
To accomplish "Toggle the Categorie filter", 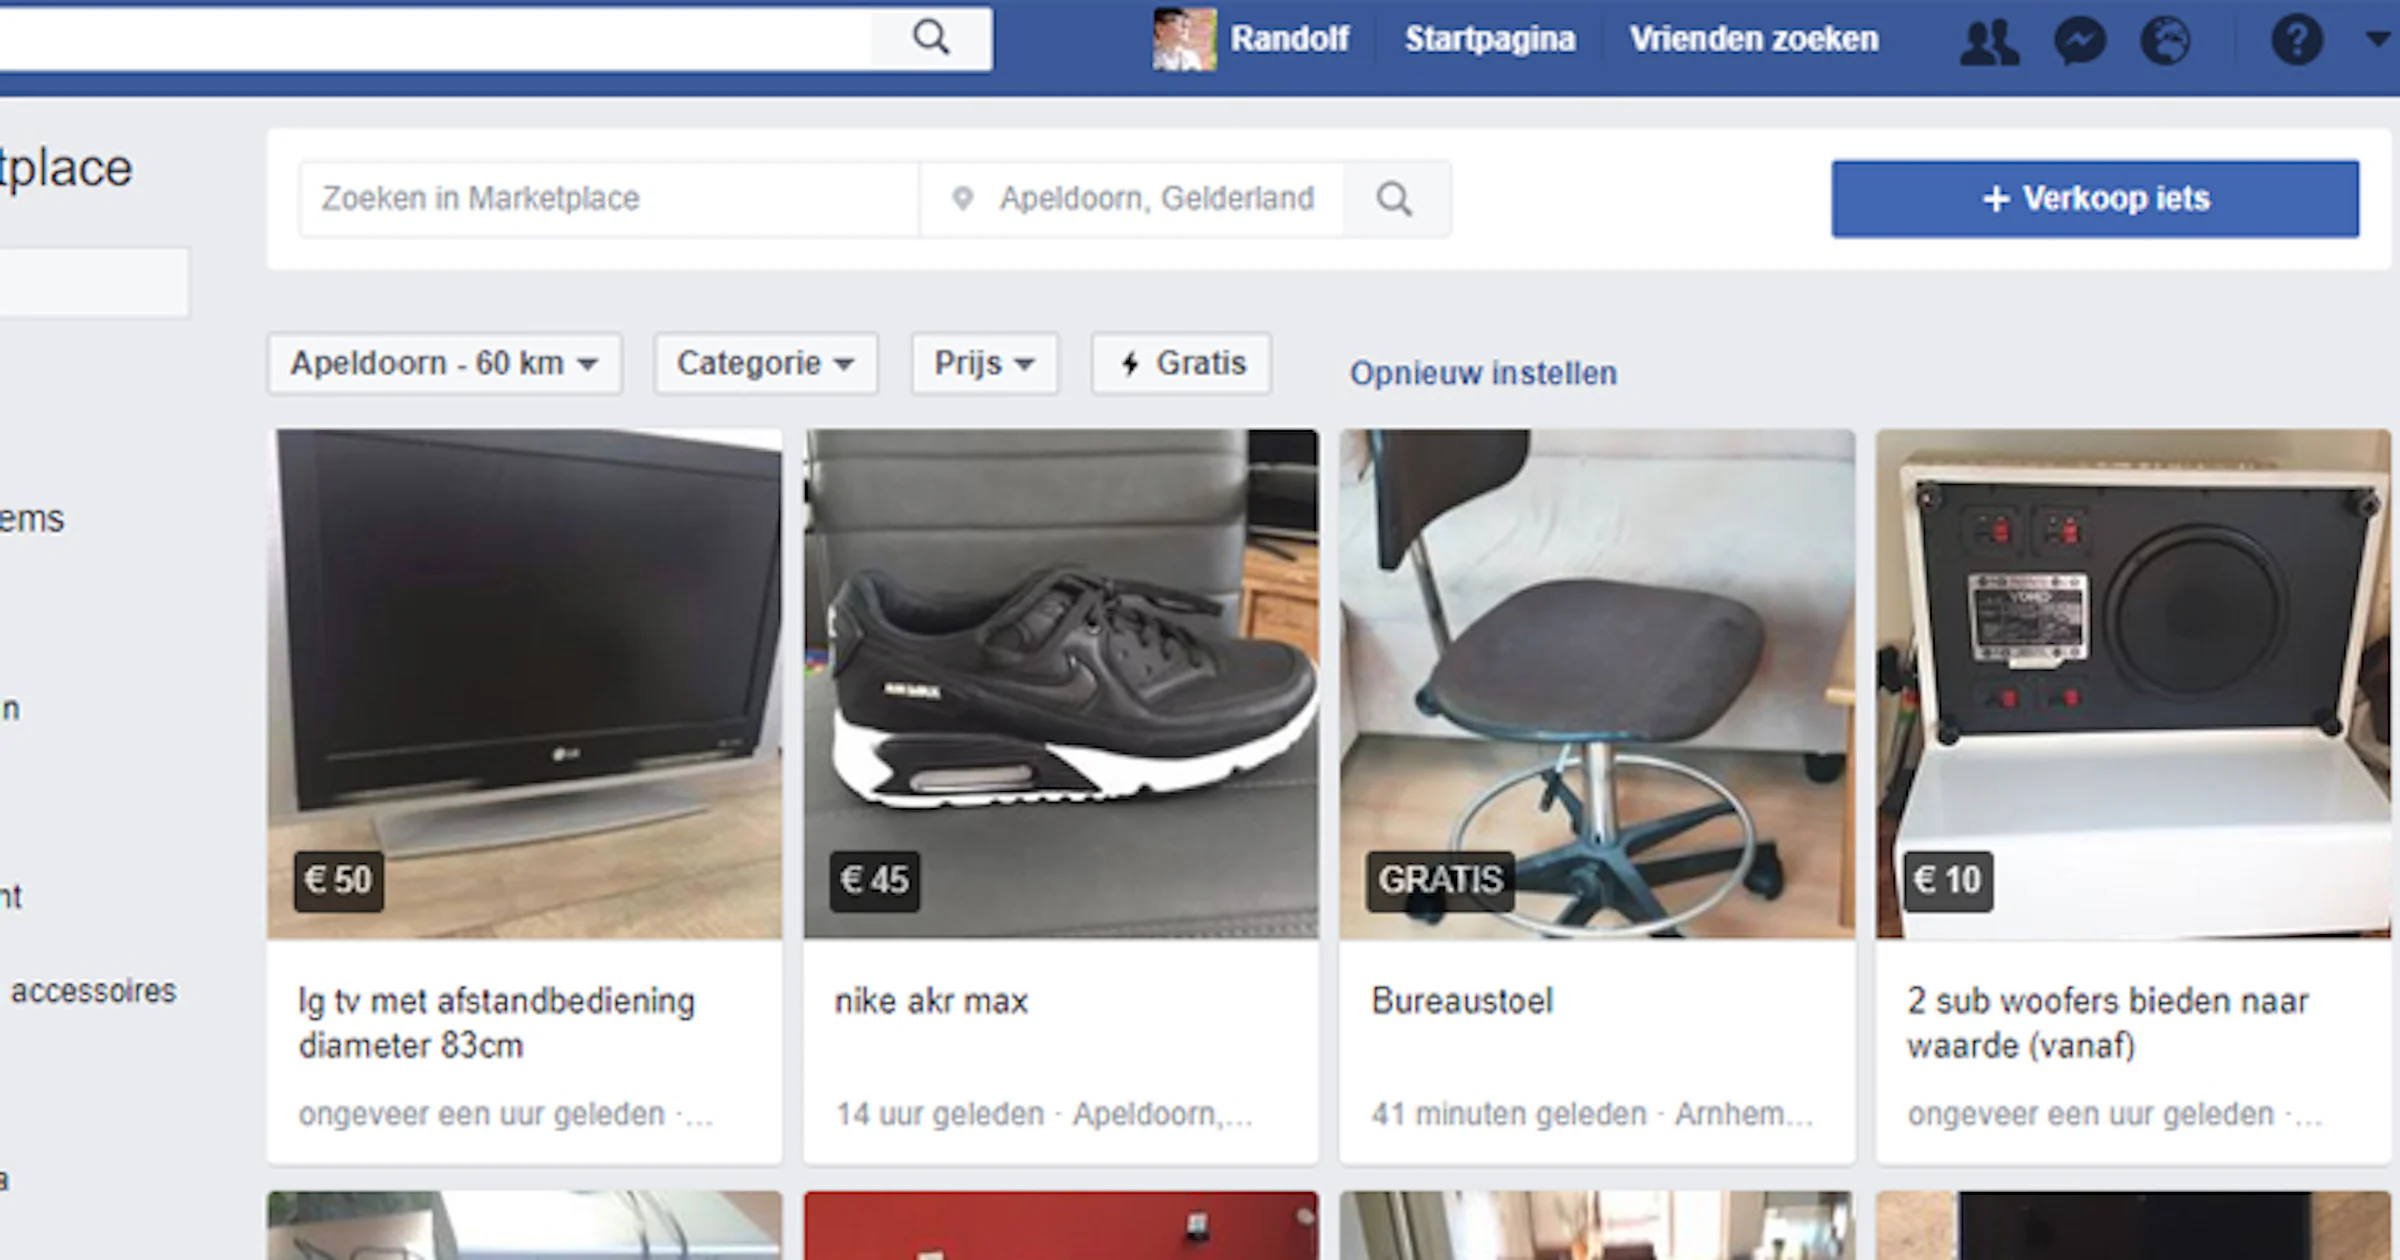I will 764,363.
